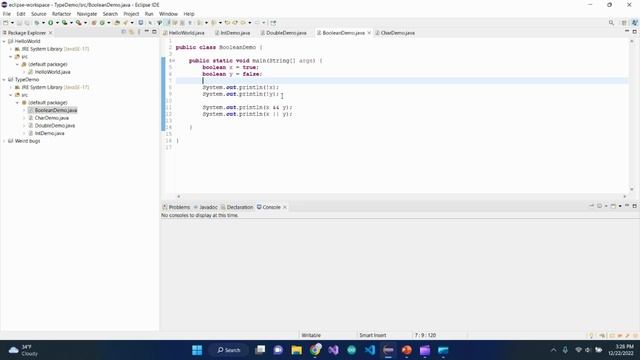The height and width of the screenshot is (360, 640).
Task: Collapse the HelloWorld project
Action: point(4,41)
